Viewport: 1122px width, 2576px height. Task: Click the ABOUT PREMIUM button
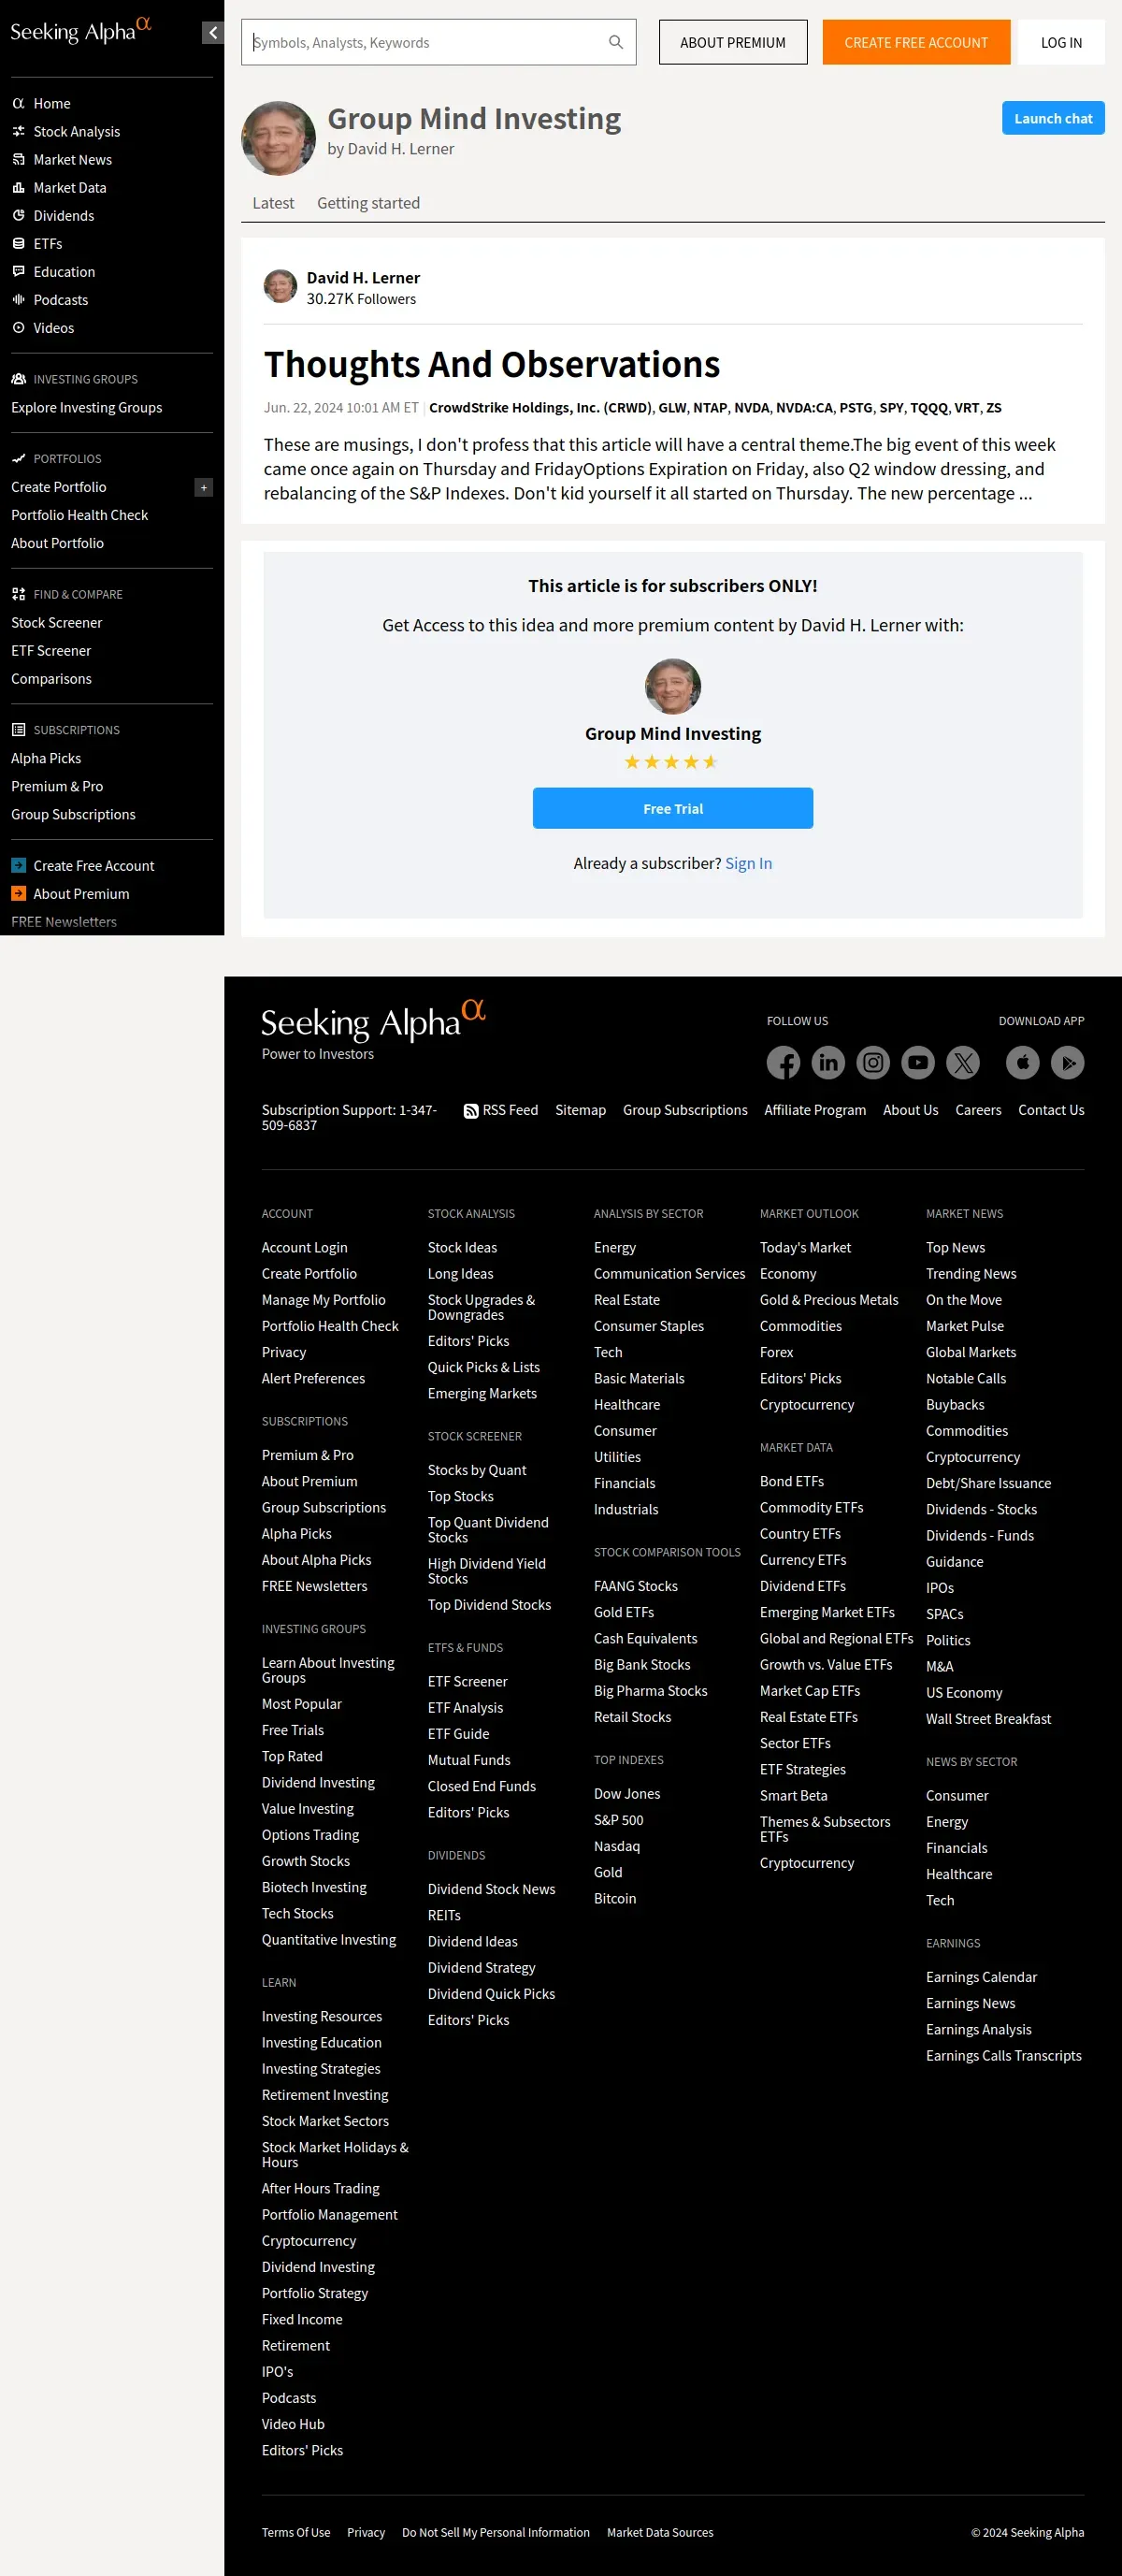(733, 43)
